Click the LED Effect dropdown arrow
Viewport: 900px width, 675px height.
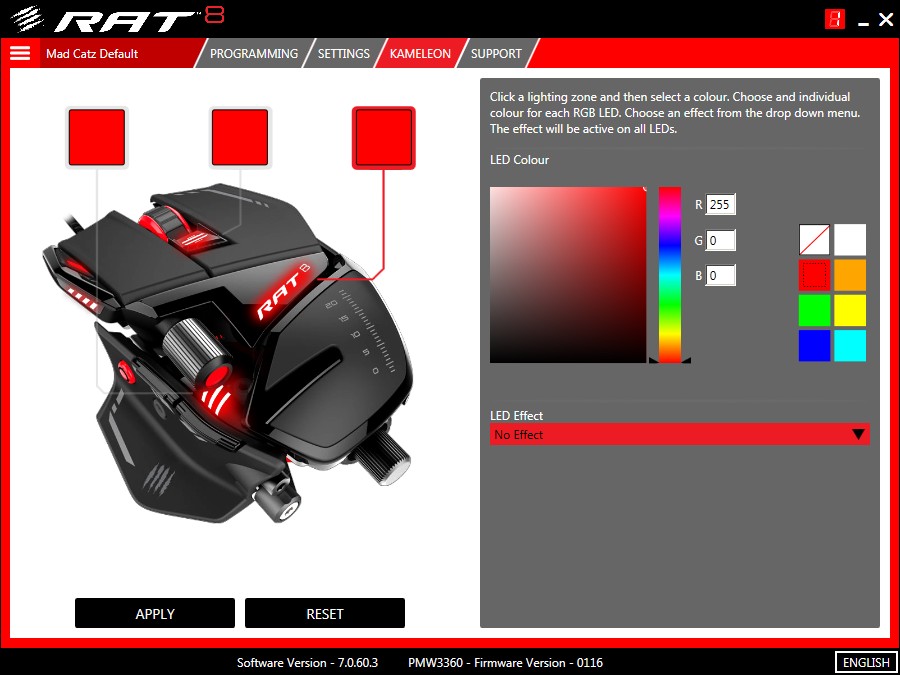click(858, 434)
